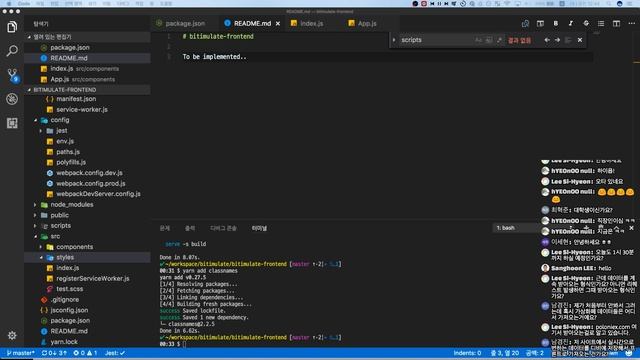Click the list toolbar icon

tap(601, 24)
